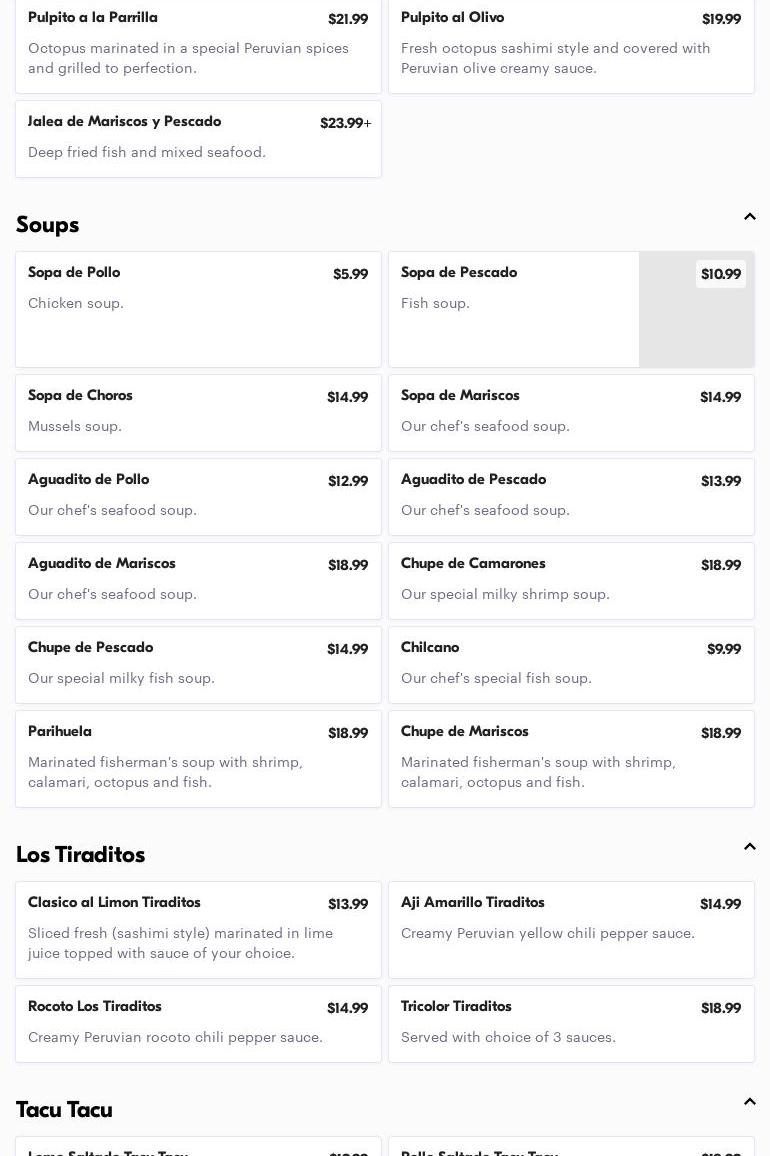The height and width of the screenshot is (1156, 770).
Task: Collapse the Soups section
Action: pyautogui.click(x=749, y=217)
